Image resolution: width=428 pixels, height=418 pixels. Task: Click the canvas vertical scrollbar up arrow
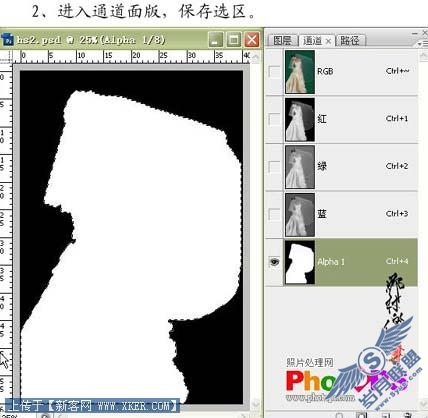pyautogui.click(x=255, y=57)
